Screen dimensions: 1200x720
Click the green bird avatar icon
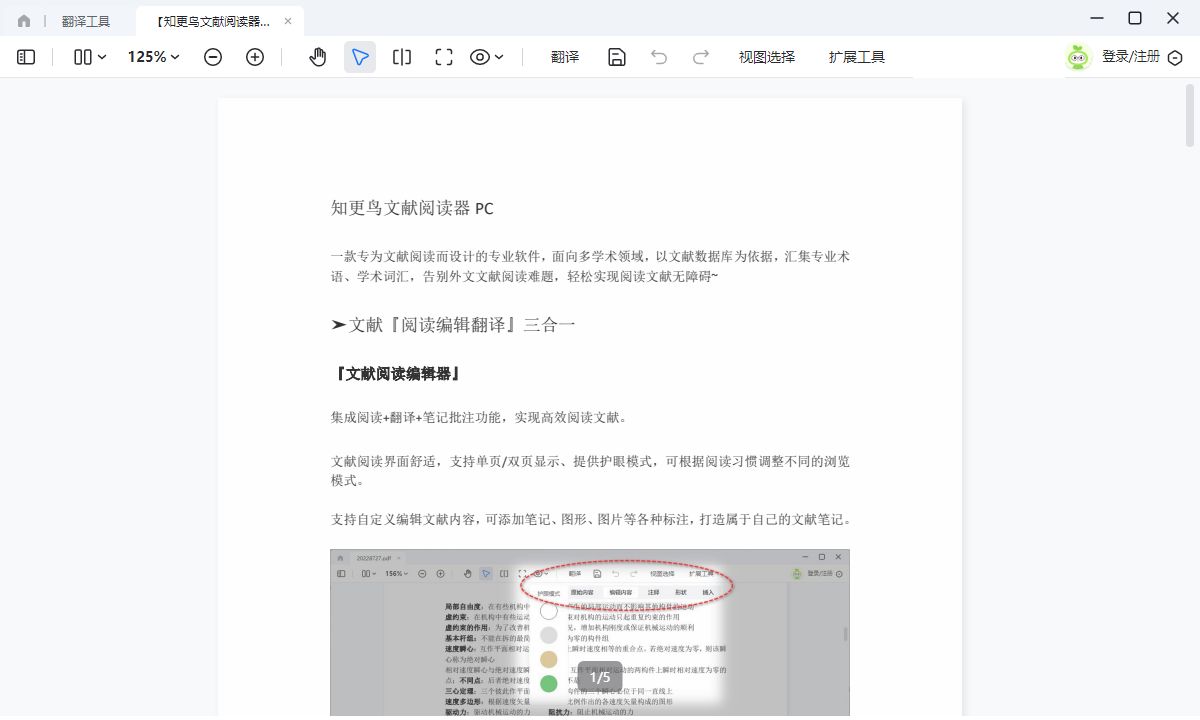point(1078,57)
